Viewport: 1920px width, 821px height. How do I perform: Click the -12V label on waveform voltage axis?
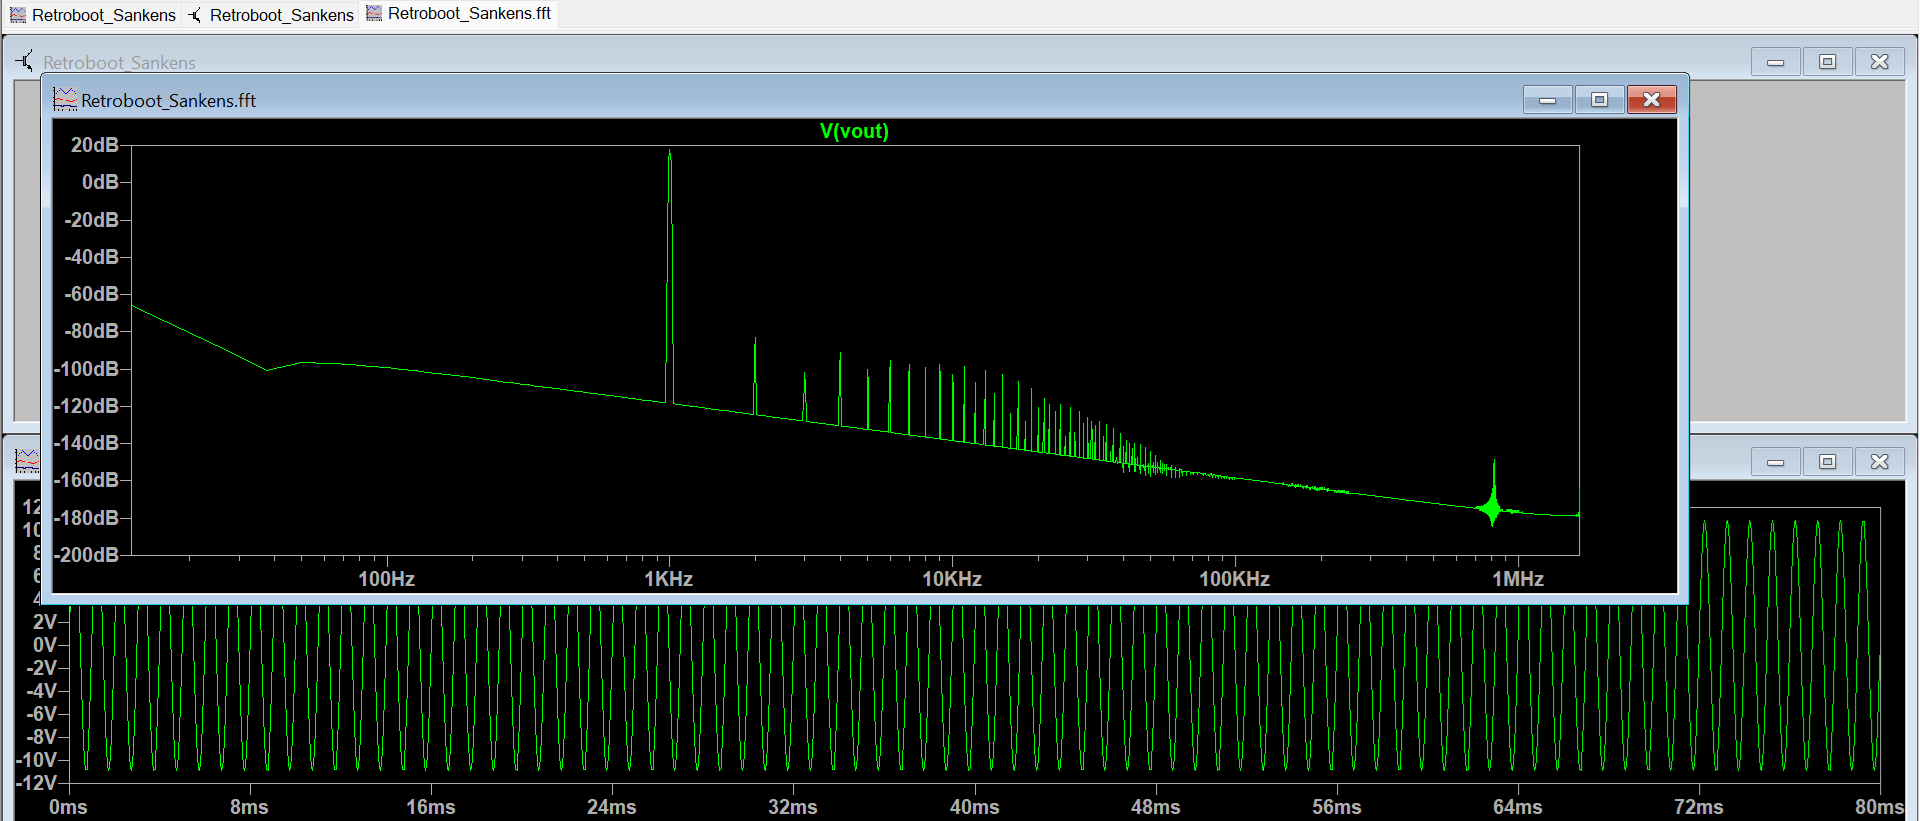37,783
